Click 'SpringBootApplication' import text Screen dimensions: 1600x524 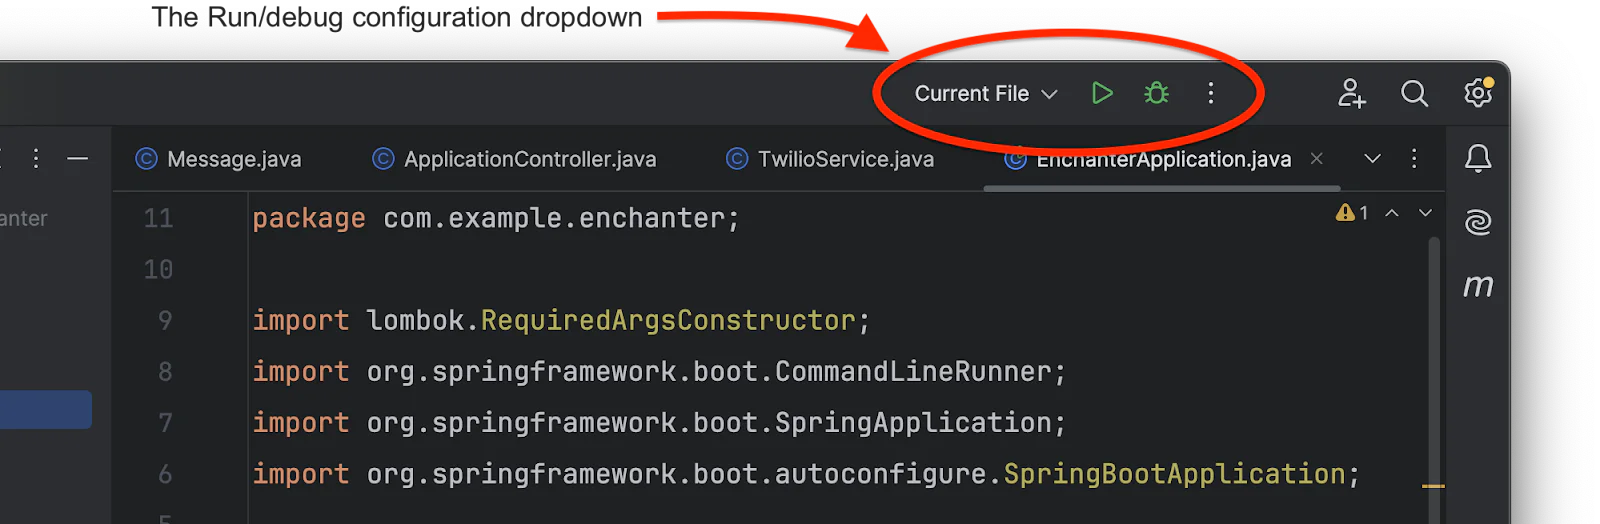click(1175, 474)
